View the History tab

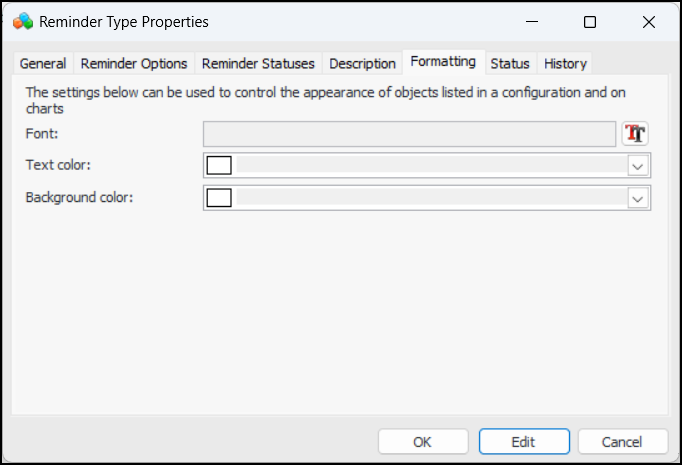[x=565, y=63]
